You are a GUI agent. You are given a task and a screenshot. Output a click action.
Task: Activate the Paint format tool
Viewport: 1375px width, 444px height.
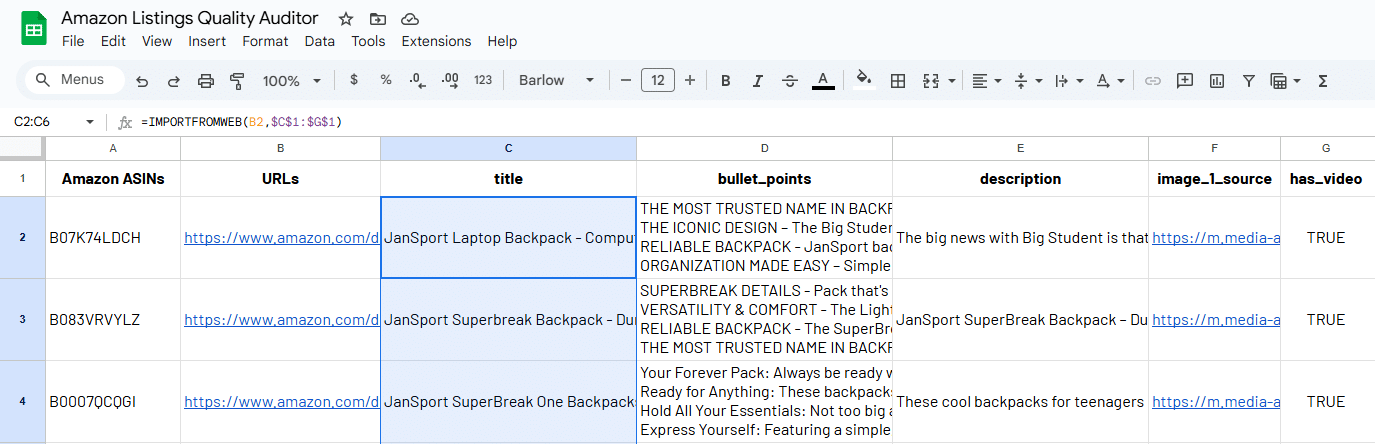[x=237, y=81]
